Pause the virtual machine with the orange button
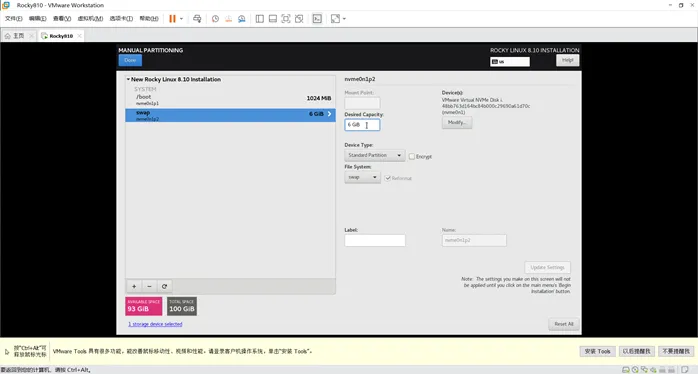The image size is (698, 374). point(172,19)
